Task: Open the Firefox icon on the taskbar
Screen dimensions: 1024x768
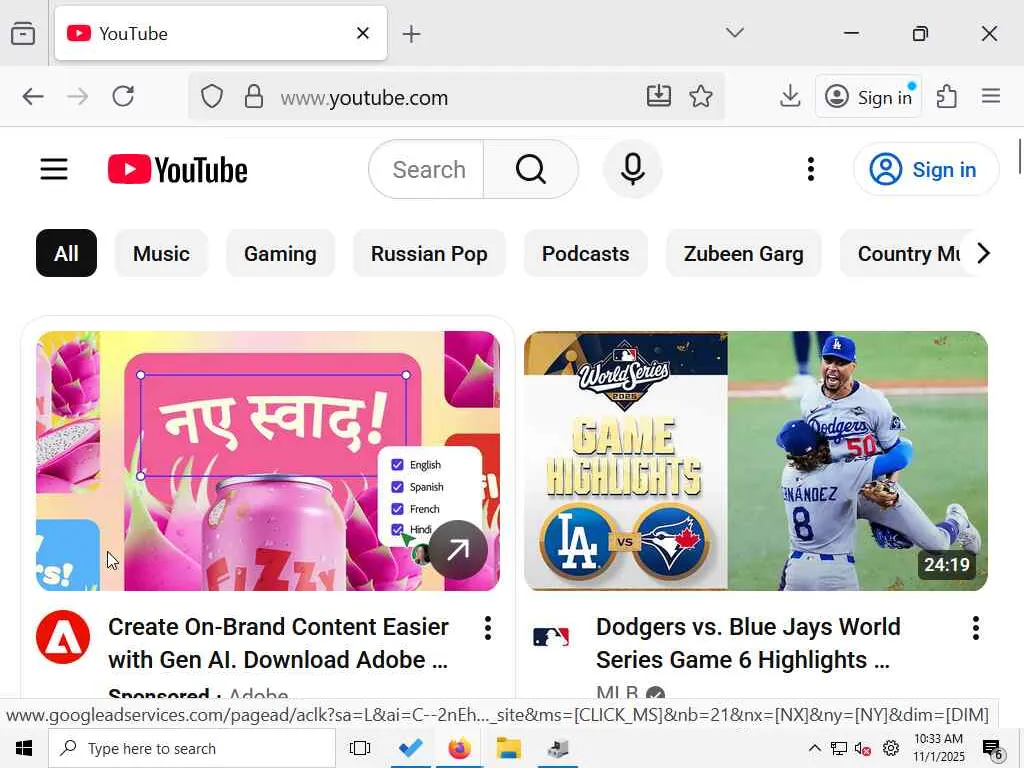Action: point(459,748)
